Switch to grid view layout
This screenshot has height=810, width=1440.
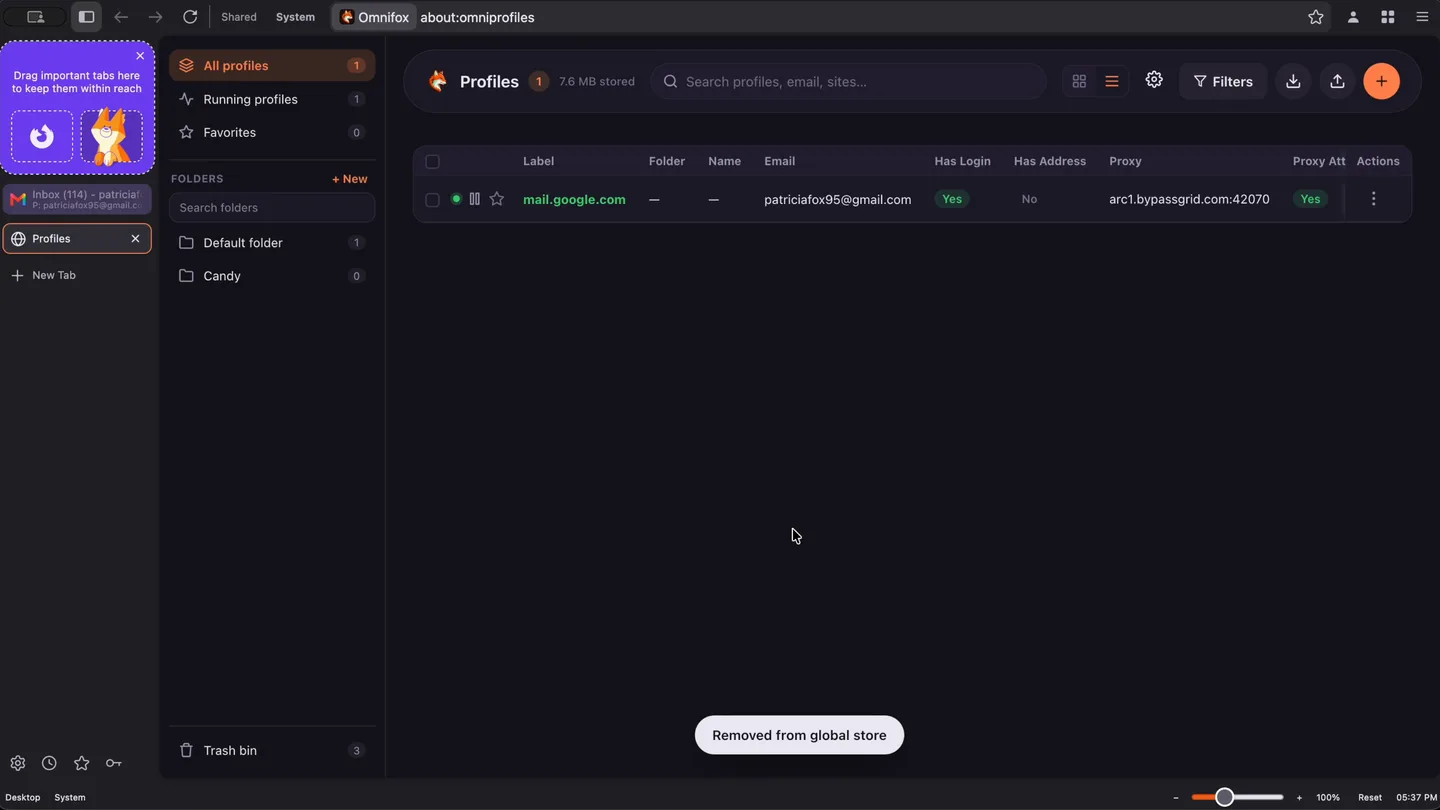pyautogui.click(x=1079, y=82)
